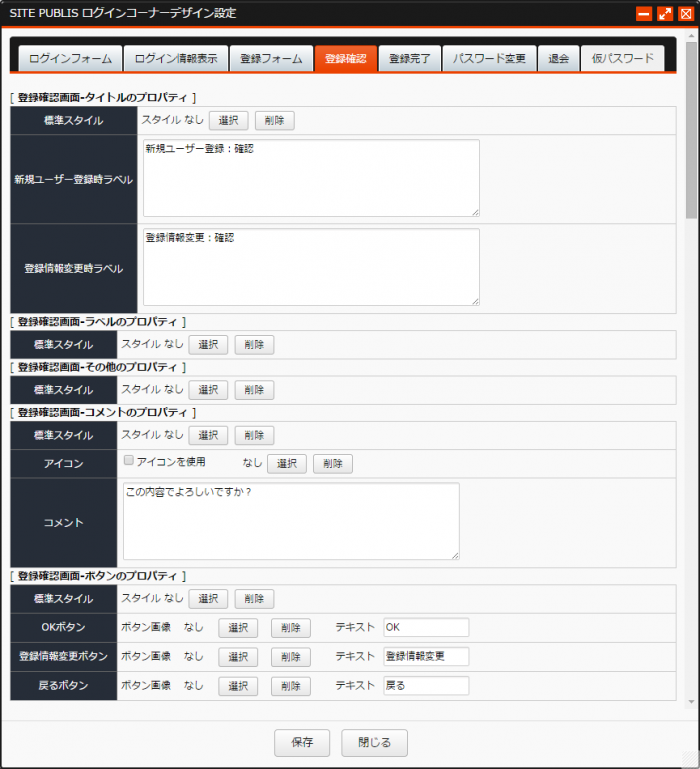Click 選択 for the 戻るボタン image
This screenshot has height=769, width=700.
coord(238,686)
